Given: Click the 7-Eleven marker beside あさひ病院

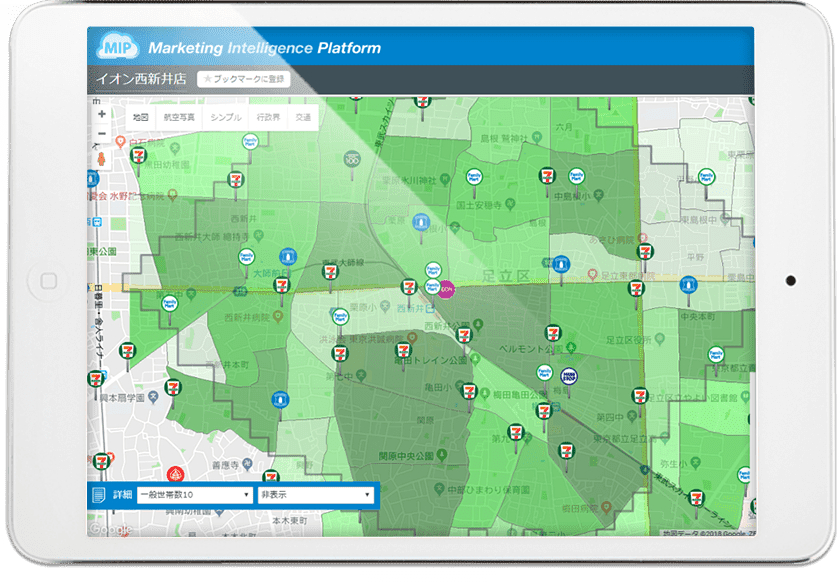Looking at the screenshot, I should coord(645,251).
